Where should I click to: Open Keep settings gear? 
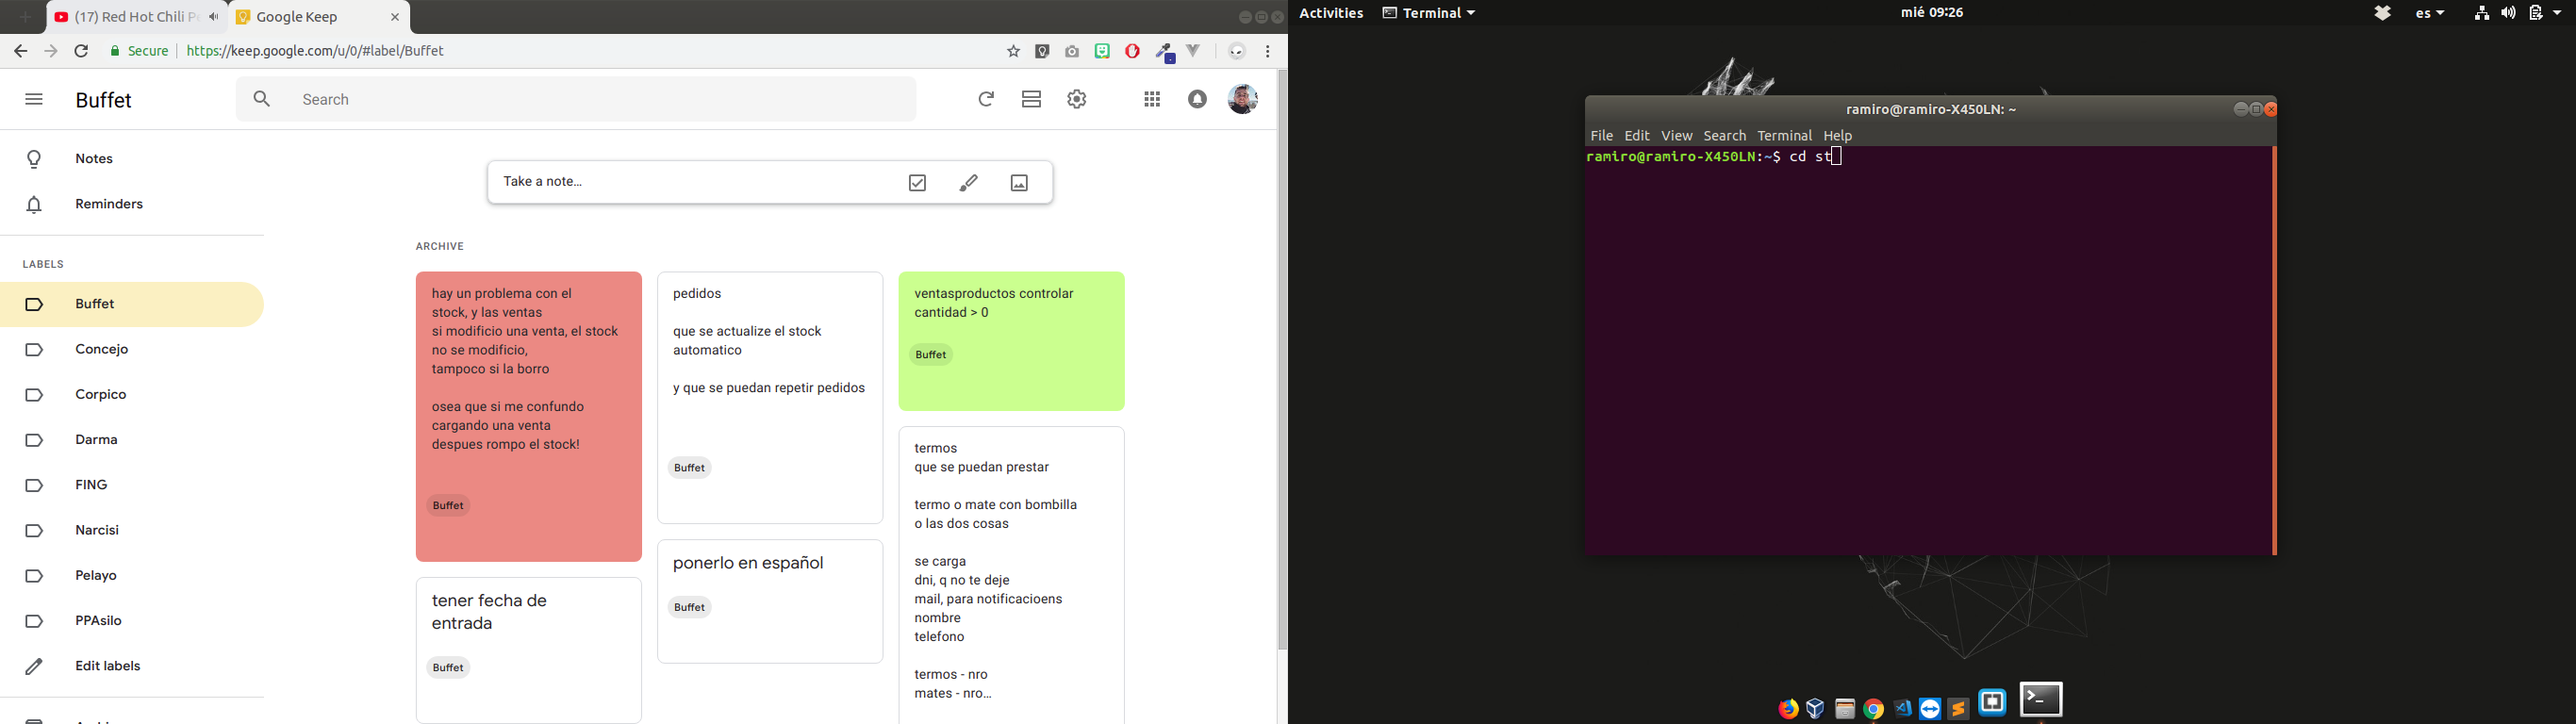(x=1077, y=99)
